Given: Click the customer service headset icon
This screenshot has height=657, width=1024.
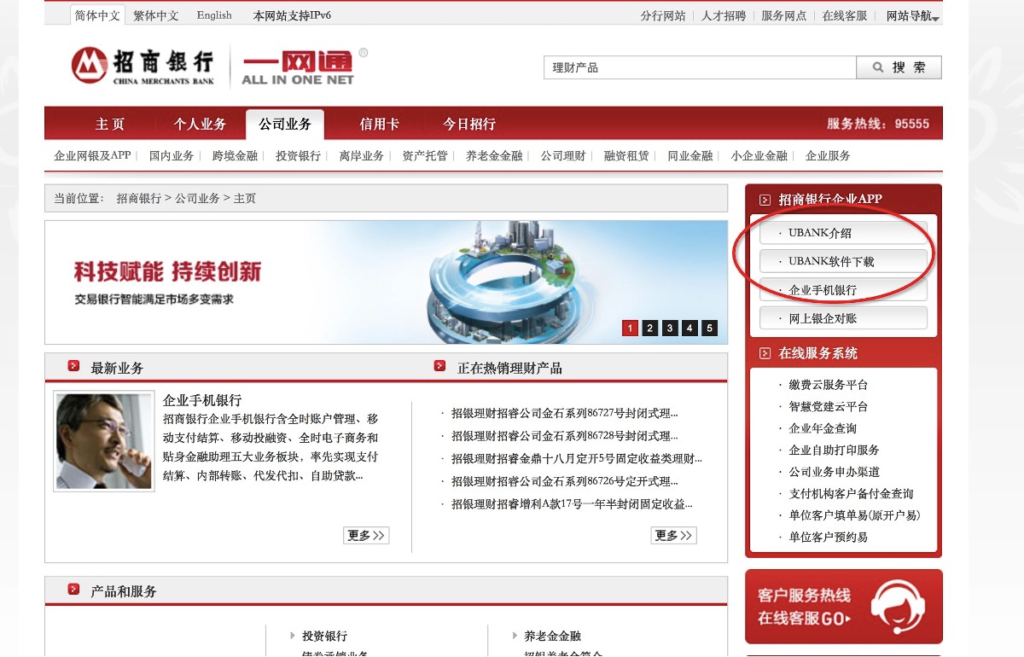Looking at the screenshot, I should pyautogui.click(x=897, y=607).
